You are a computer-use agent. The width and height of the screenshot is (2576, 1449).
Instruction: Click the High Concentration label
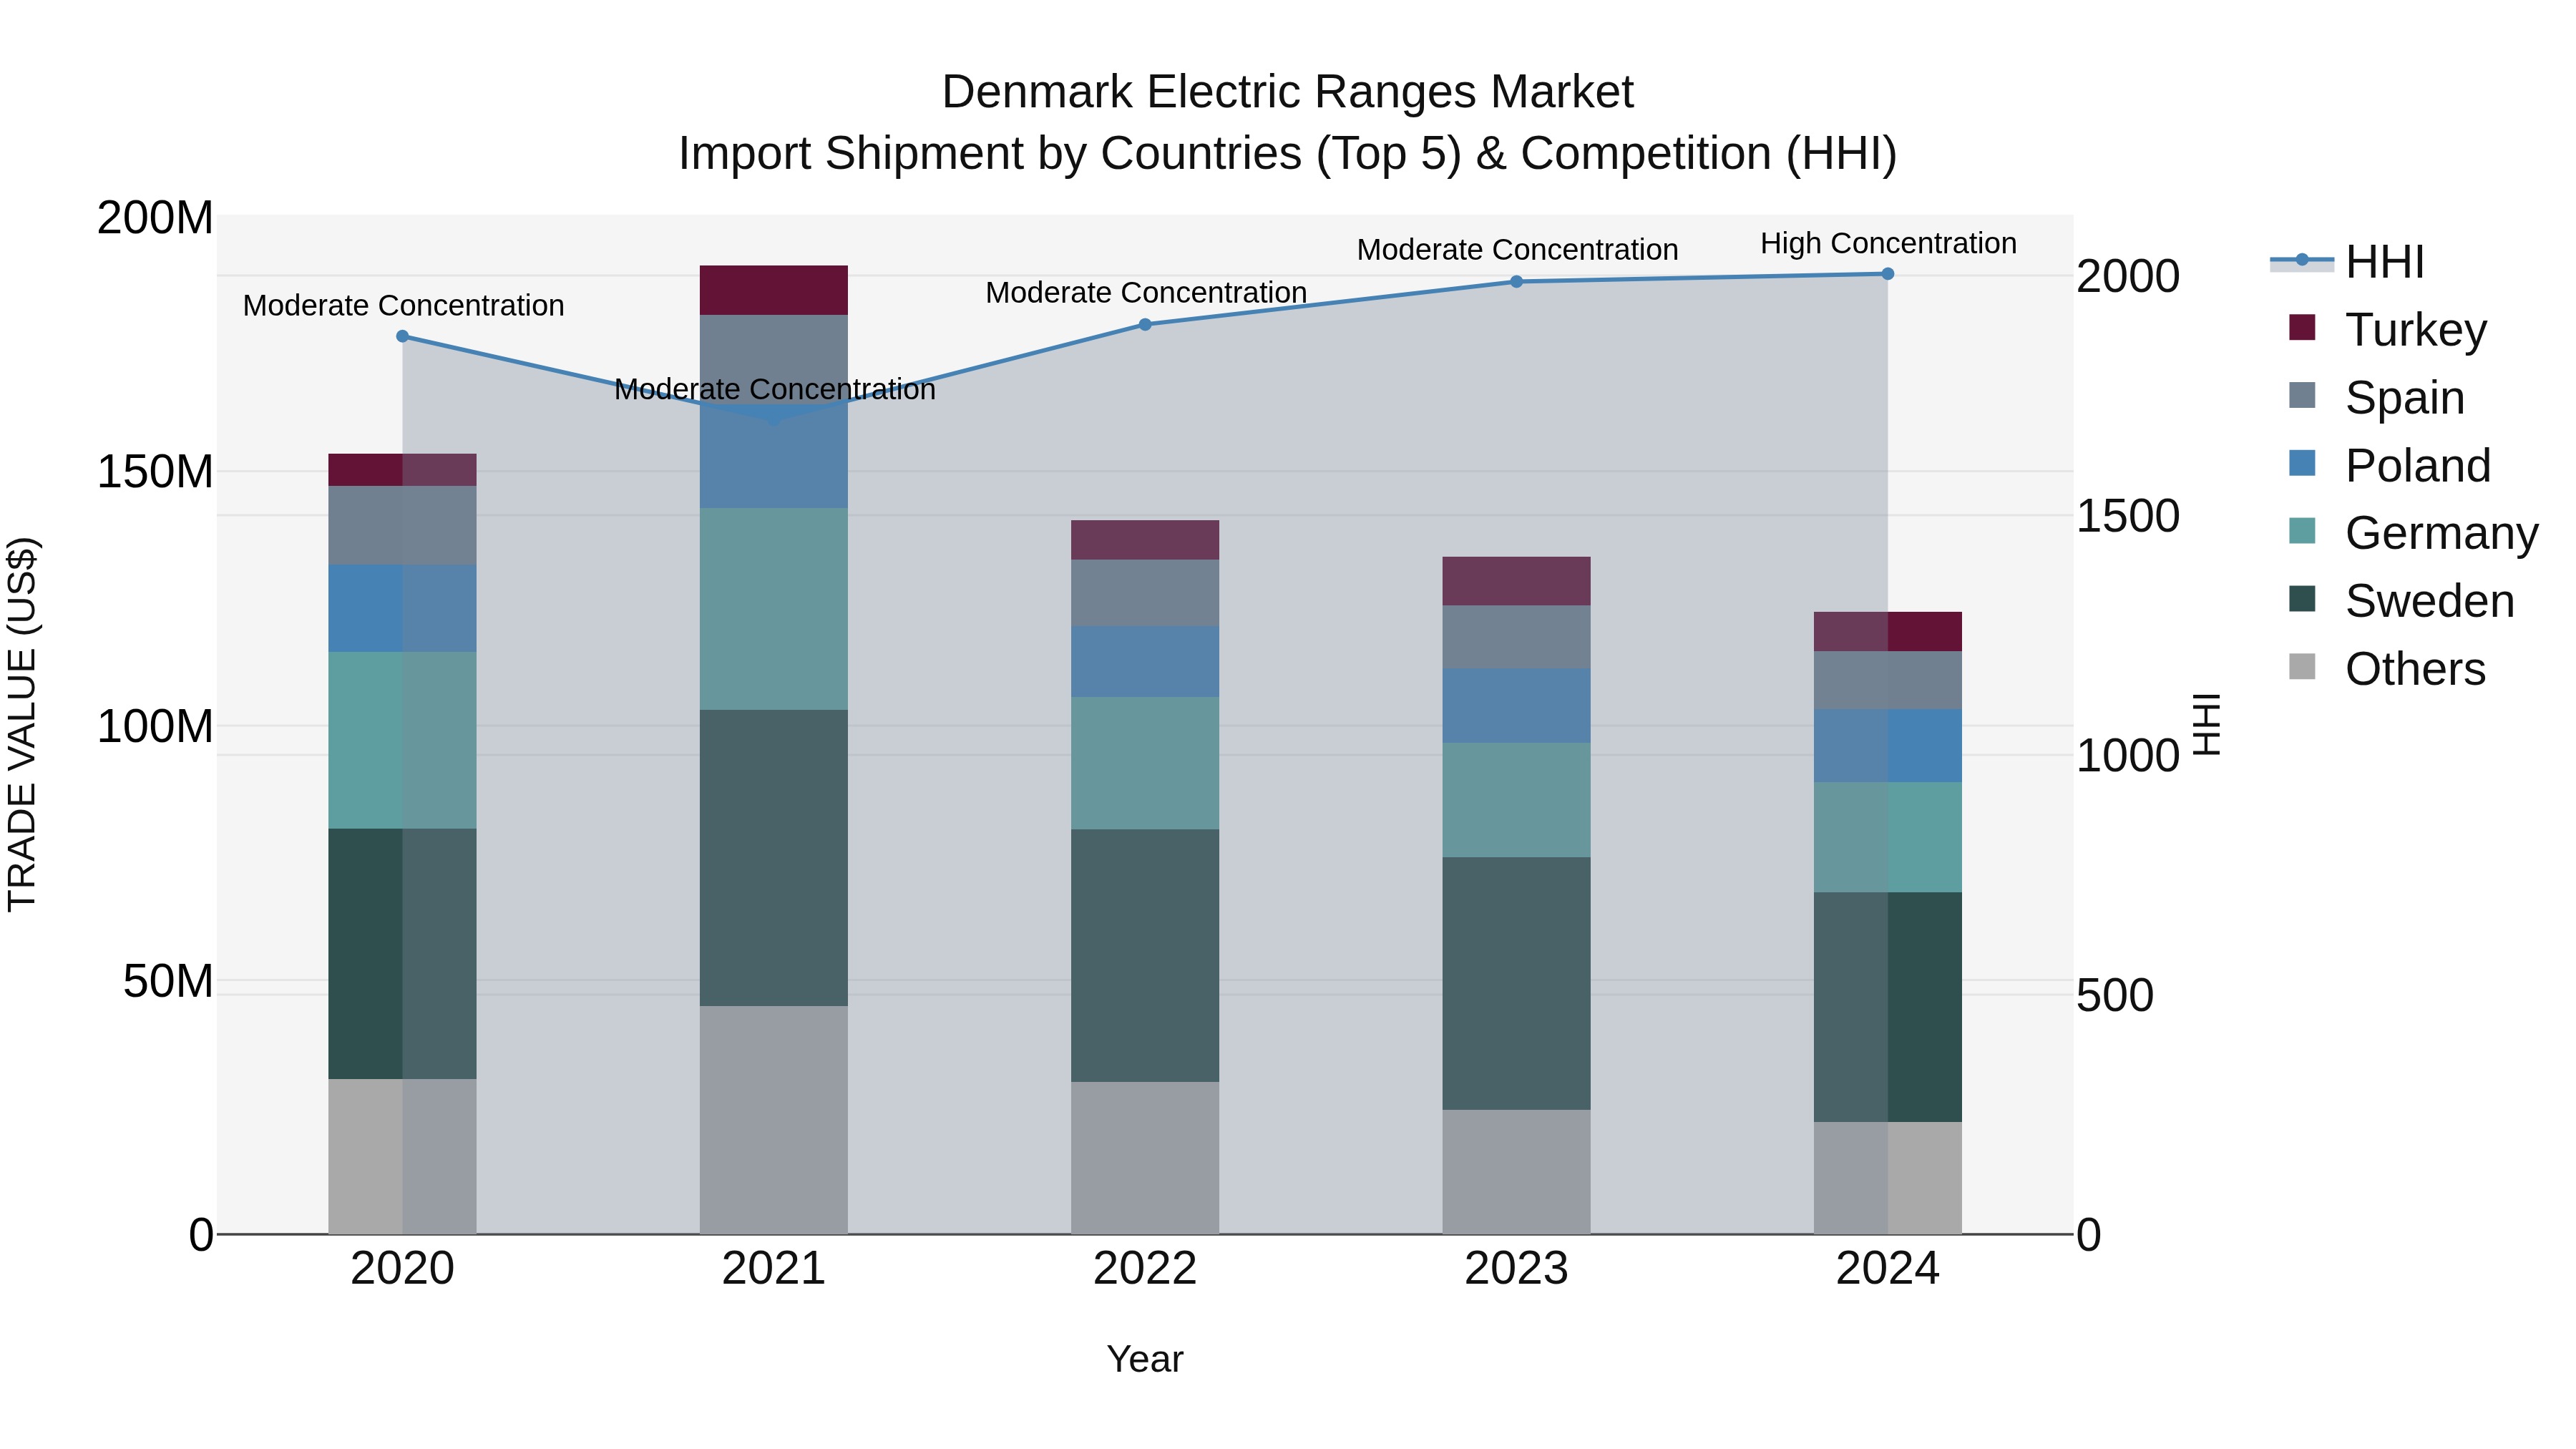coord(1888,243)
